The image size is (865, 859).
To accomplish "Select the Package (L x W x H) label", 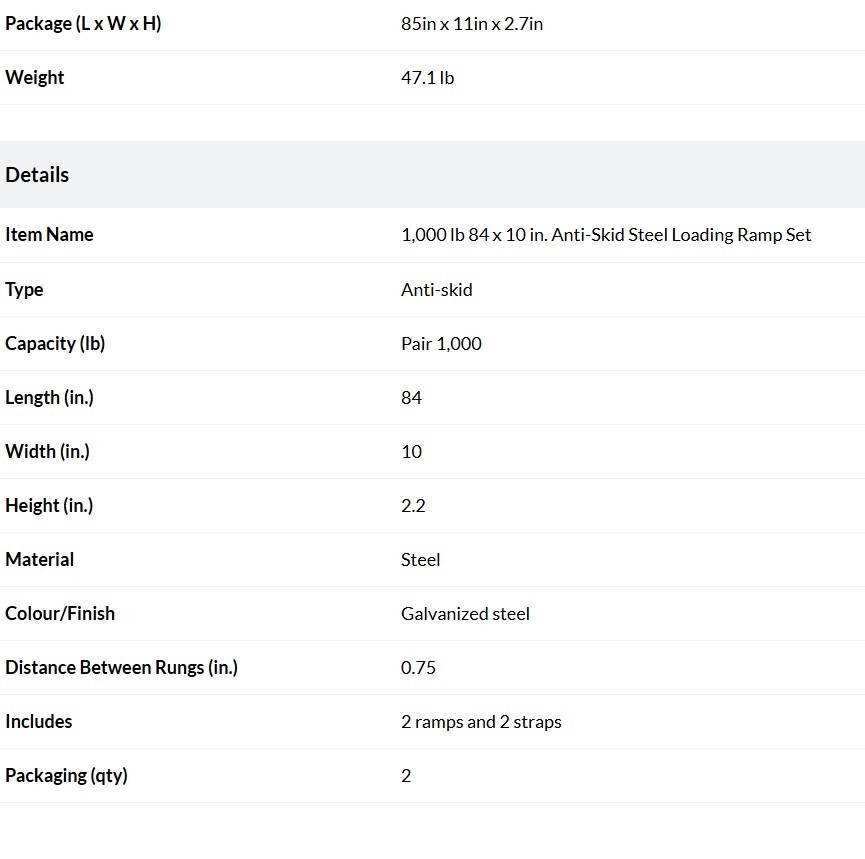I will click(83, 24).
